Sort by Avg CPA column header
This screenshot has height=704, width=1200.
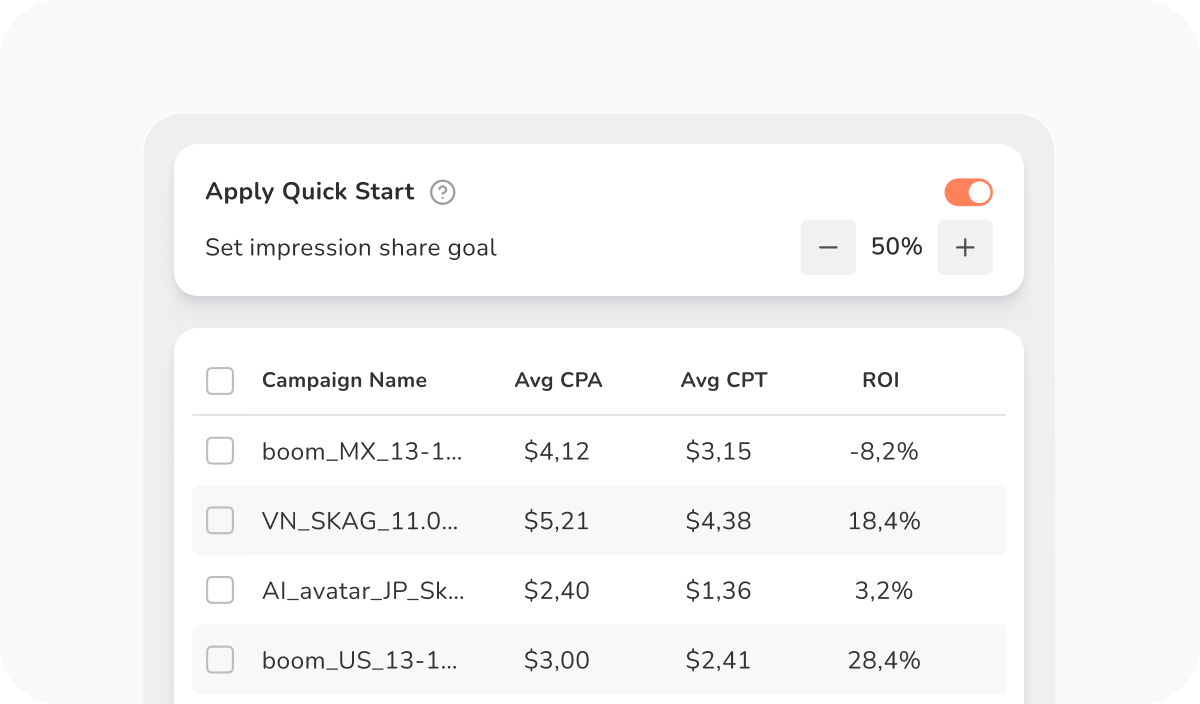[558, 381]
